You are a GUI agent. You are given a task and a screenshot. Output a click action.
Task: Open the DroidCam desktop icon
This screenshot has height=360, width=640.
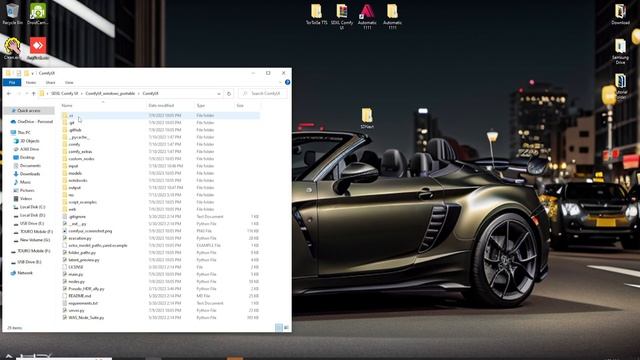[38, 13]
